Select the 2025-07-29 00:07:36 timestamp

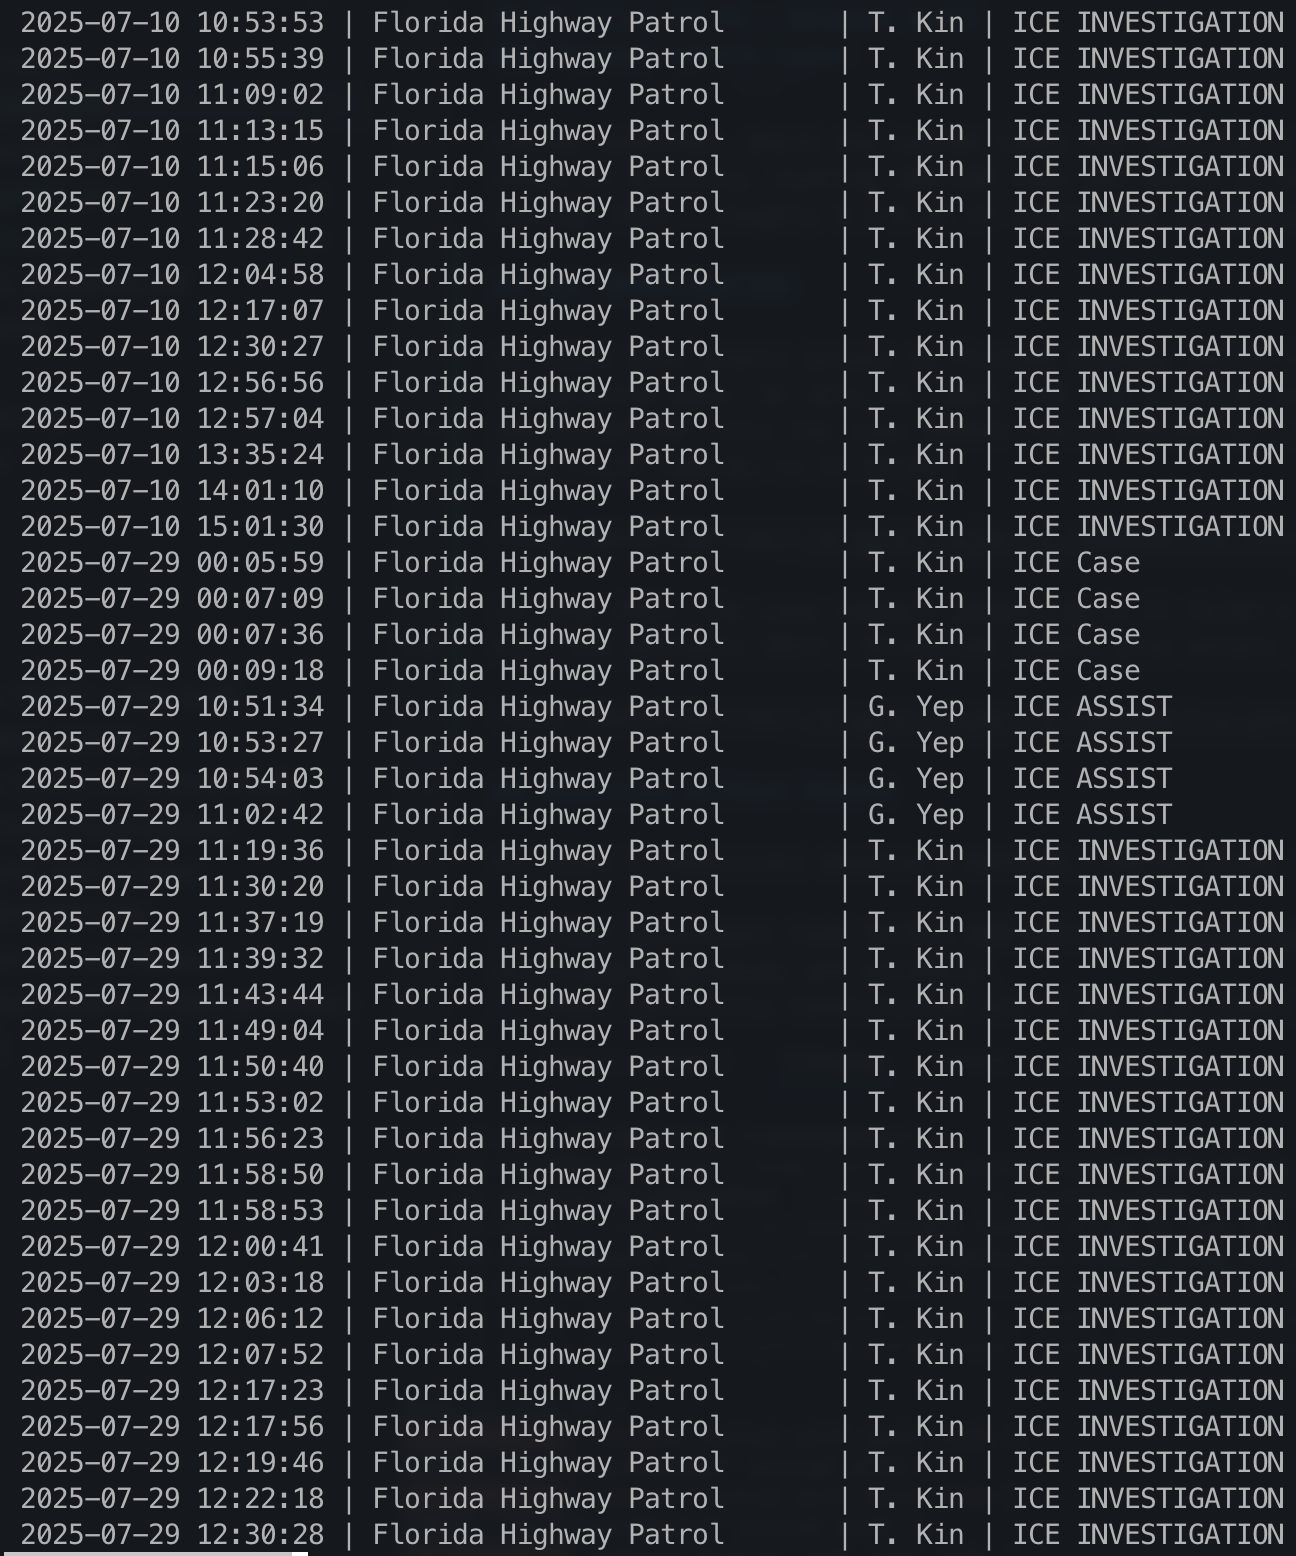(x=172, y=635)
